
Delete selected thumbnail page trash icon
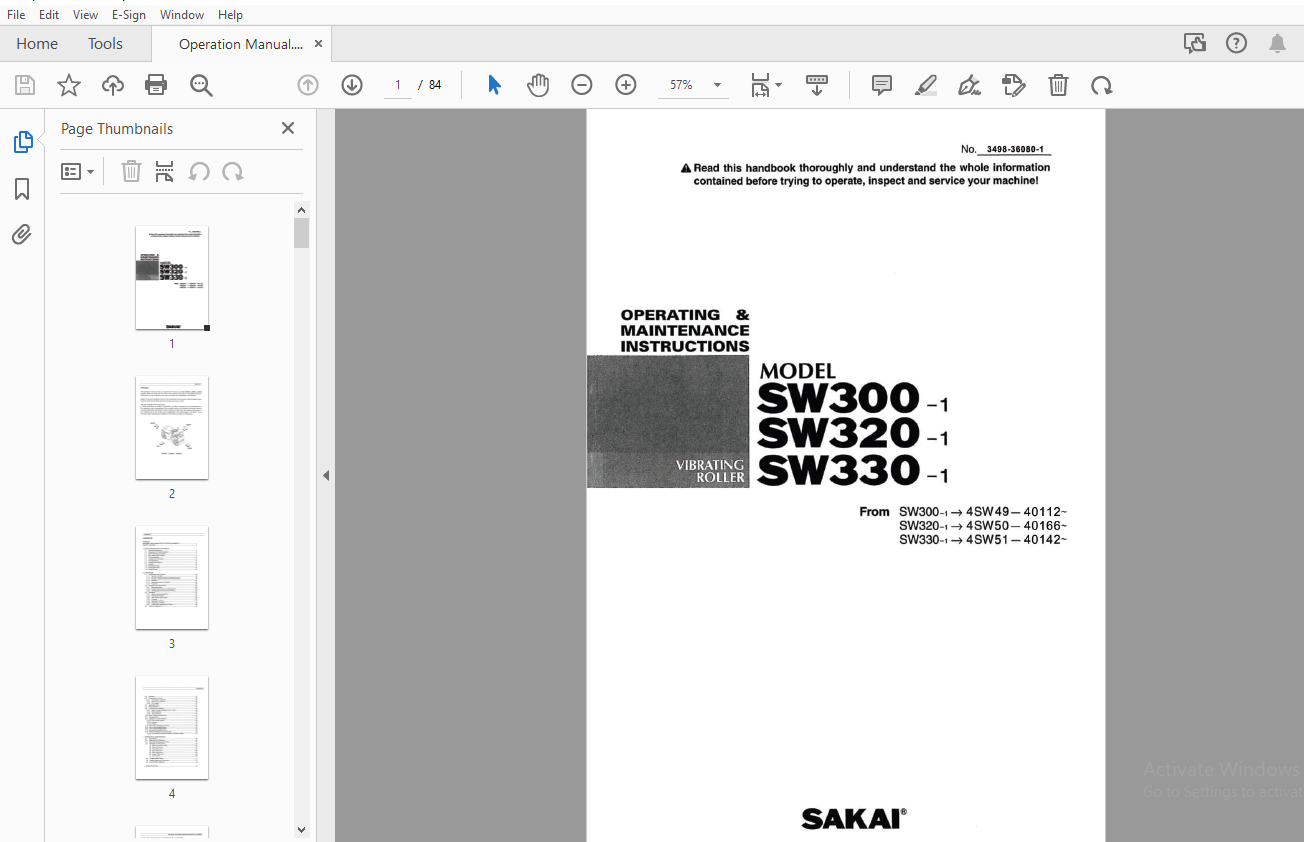coord(131,172)
